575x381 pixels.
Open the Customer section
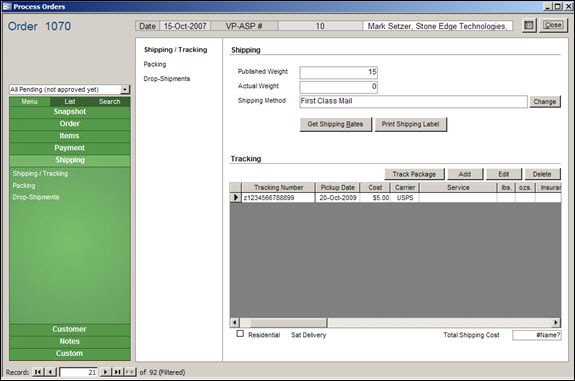70,329
